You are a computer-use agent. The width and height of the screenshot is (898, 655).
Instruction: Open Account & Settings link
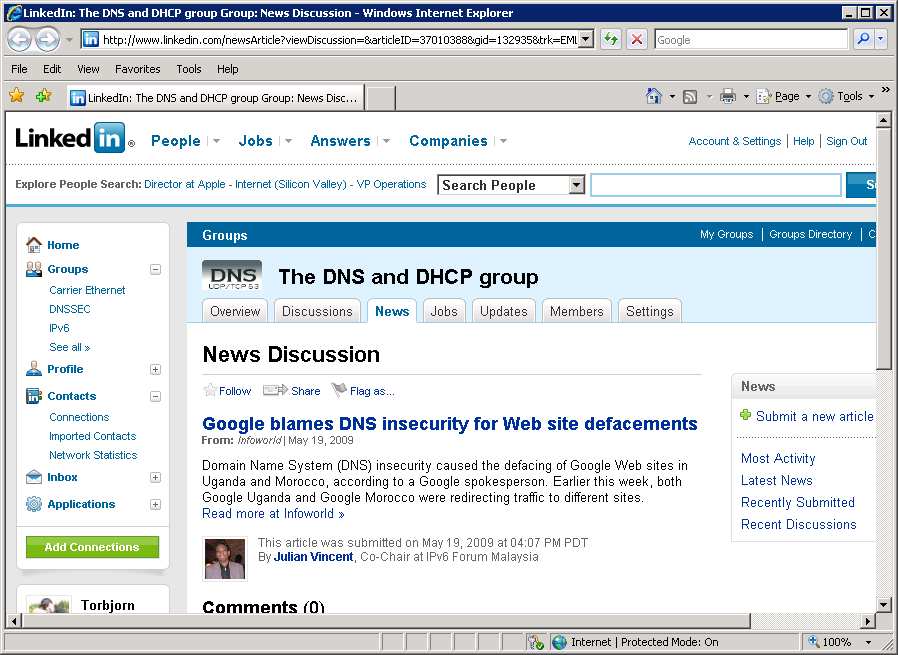735,141
